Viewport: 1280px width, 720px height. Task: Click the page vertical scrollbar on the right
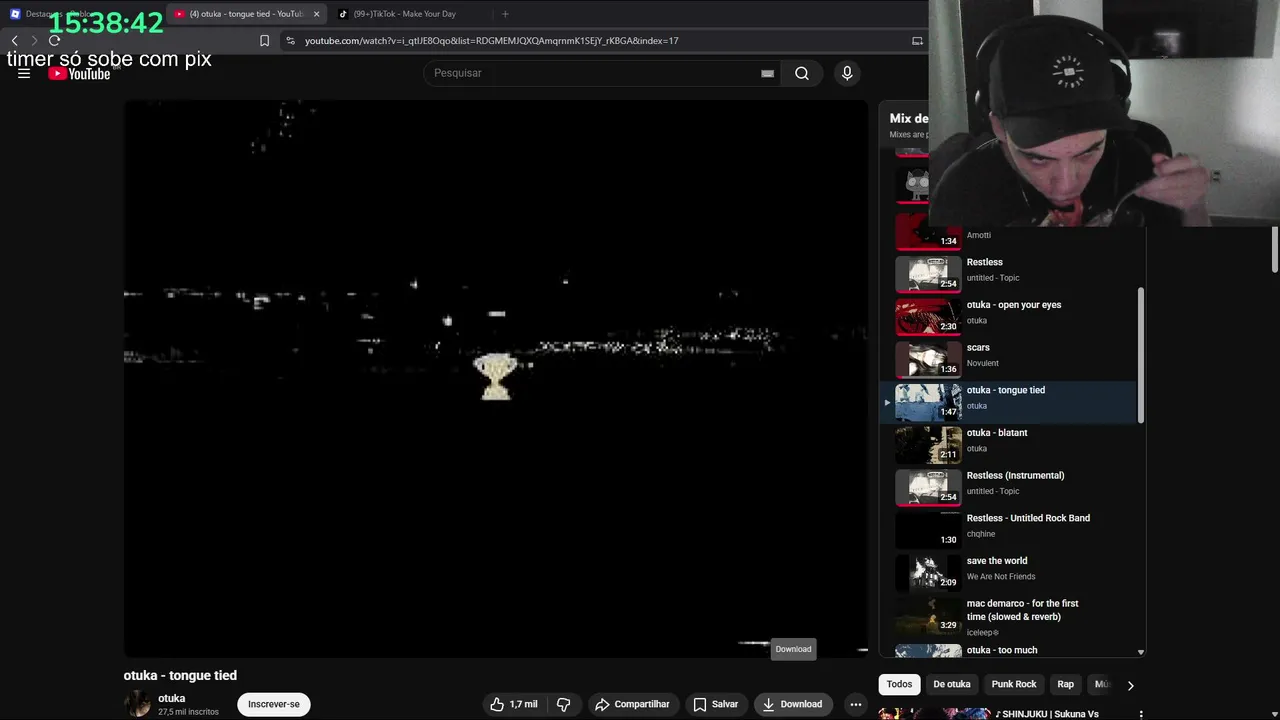[1275, 248]
